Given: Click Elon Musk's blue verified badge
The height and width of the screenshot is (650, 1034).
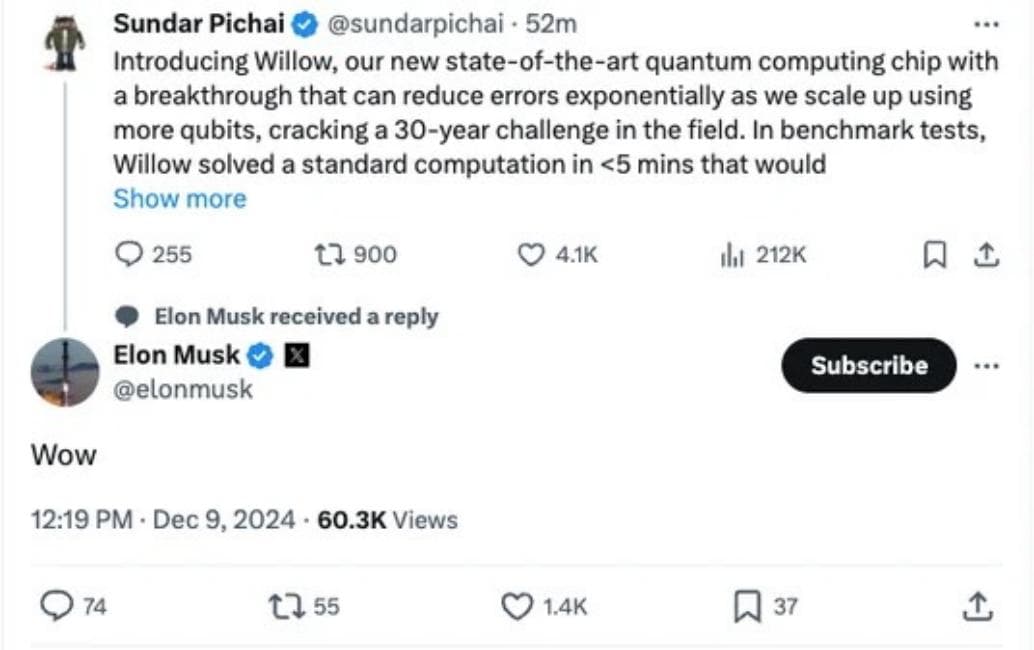Looking at the screenshot, I should (x=260, y=355).
